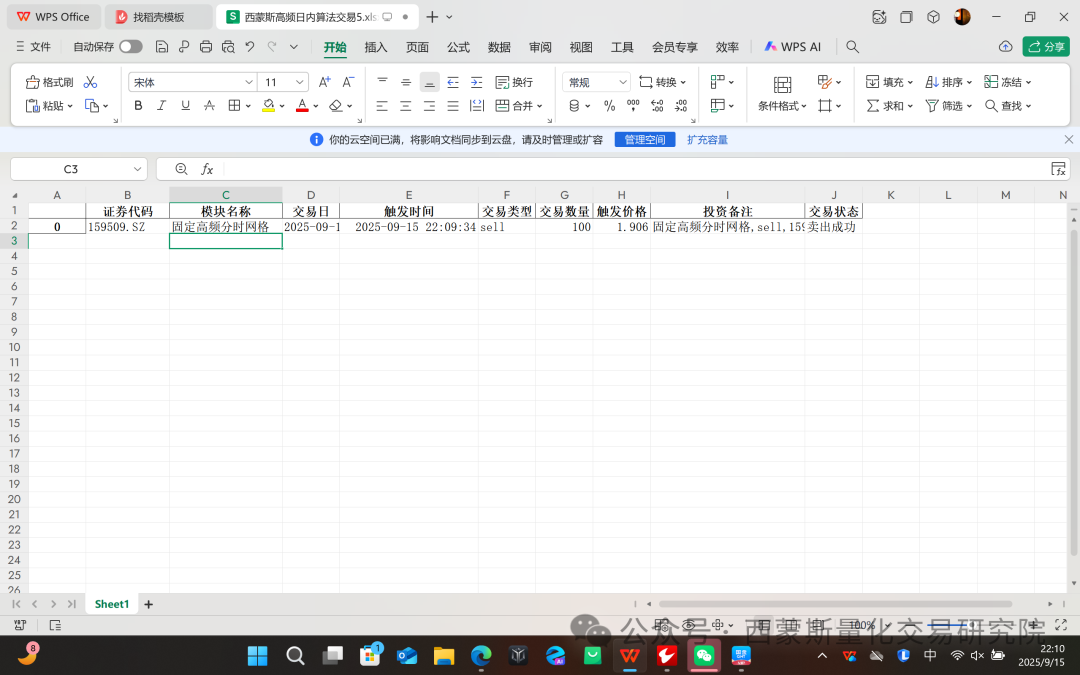Align text to top
This screenshot has width=1080, height=675.
click(382, 82)
